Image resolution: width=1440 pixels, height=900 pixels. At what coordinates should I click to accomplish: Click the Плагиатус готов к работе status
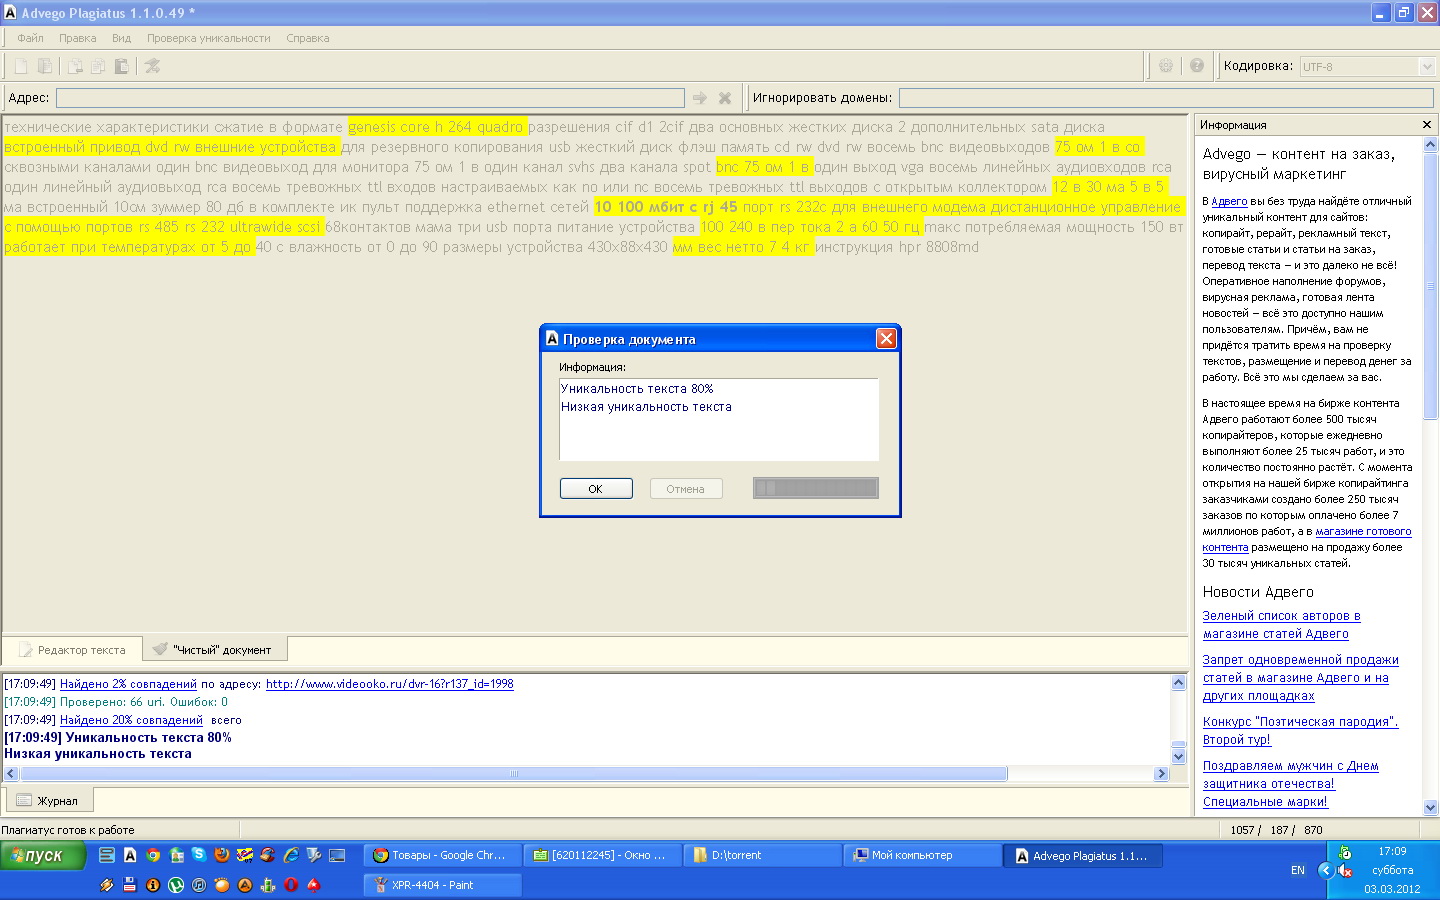pyautogui.click(x=68, y=830)
